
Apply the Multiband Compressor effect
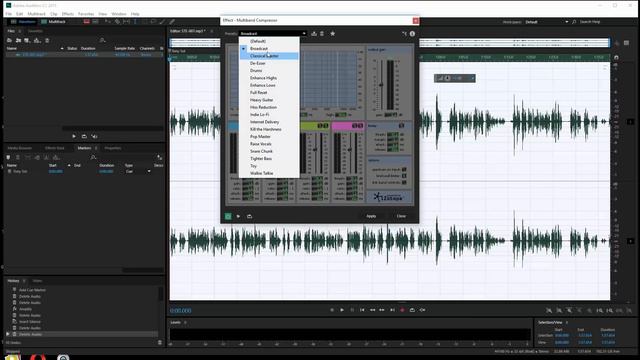pos(371,216)
